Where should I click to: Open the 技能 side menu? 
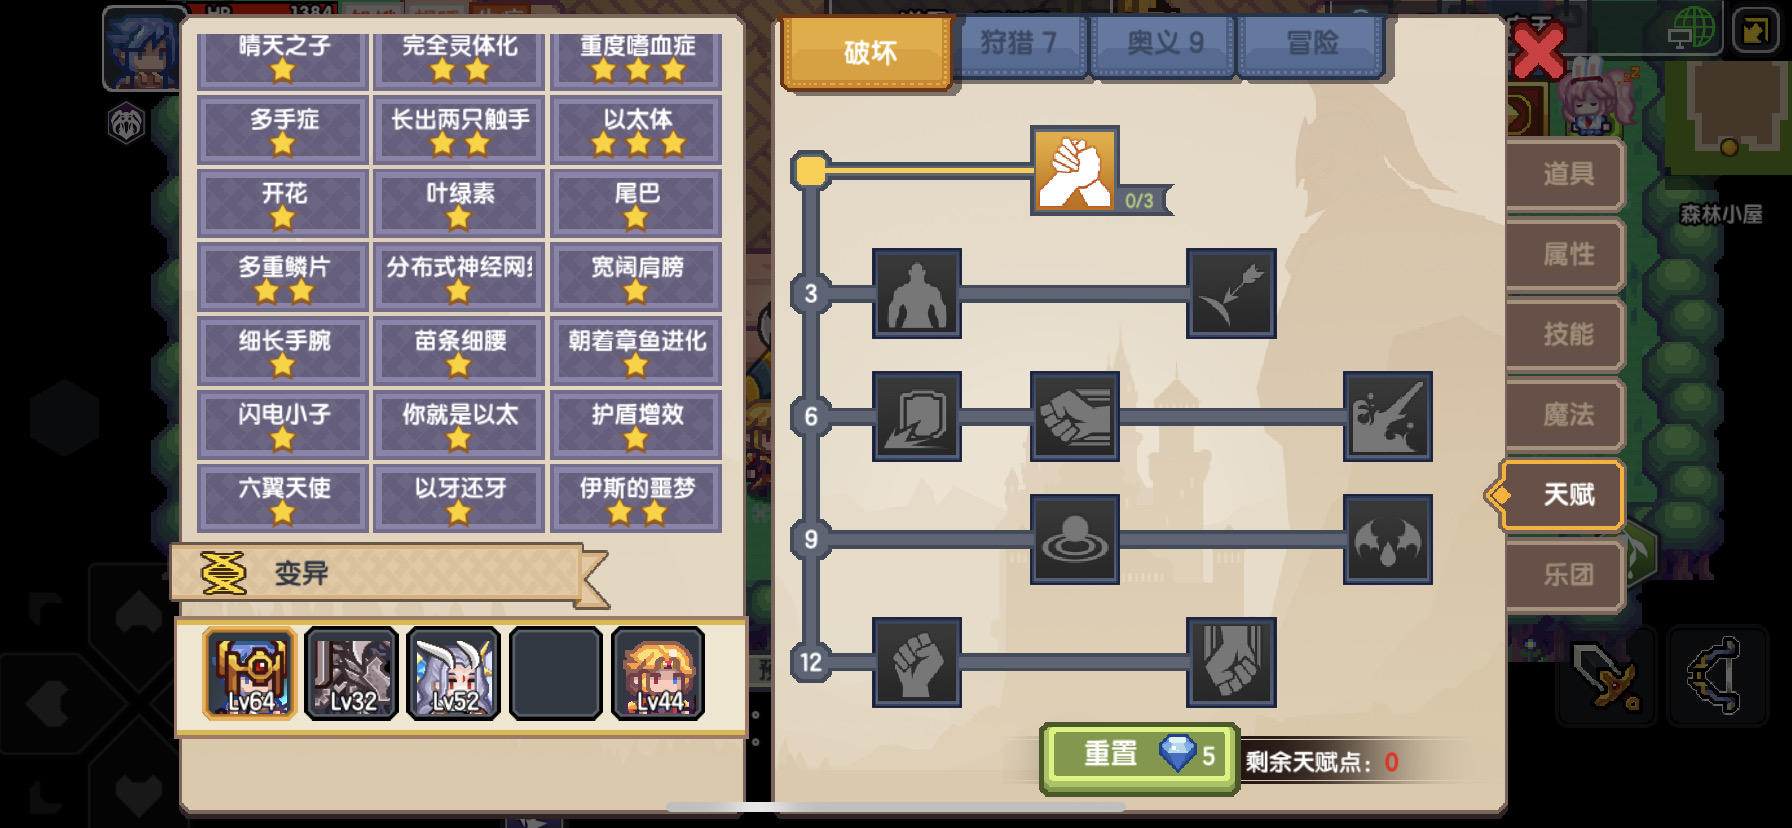[1566, 334]
